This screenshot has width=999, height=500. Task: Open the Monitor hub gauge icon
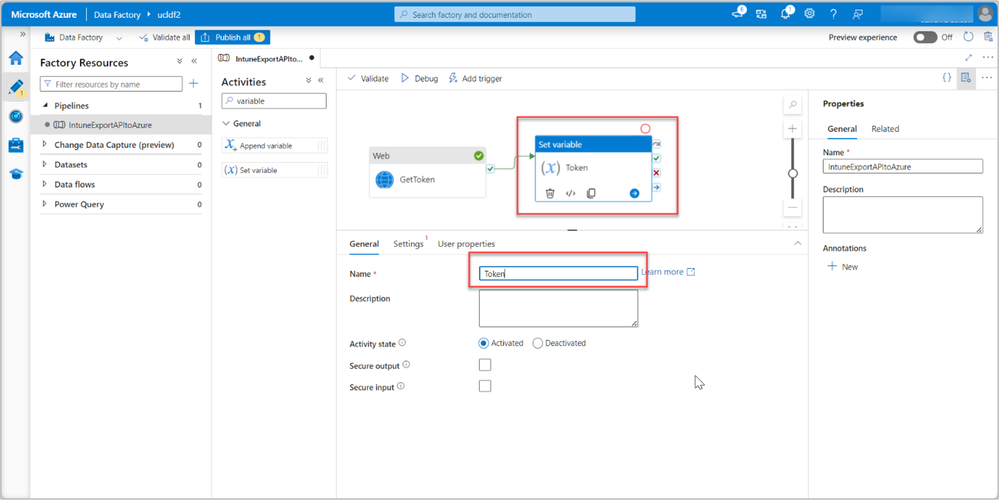point(15,117)
